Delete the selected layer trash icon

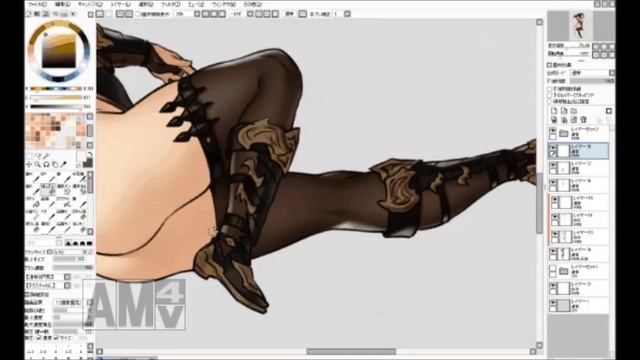pyautogui.click(x=583, y=120)
